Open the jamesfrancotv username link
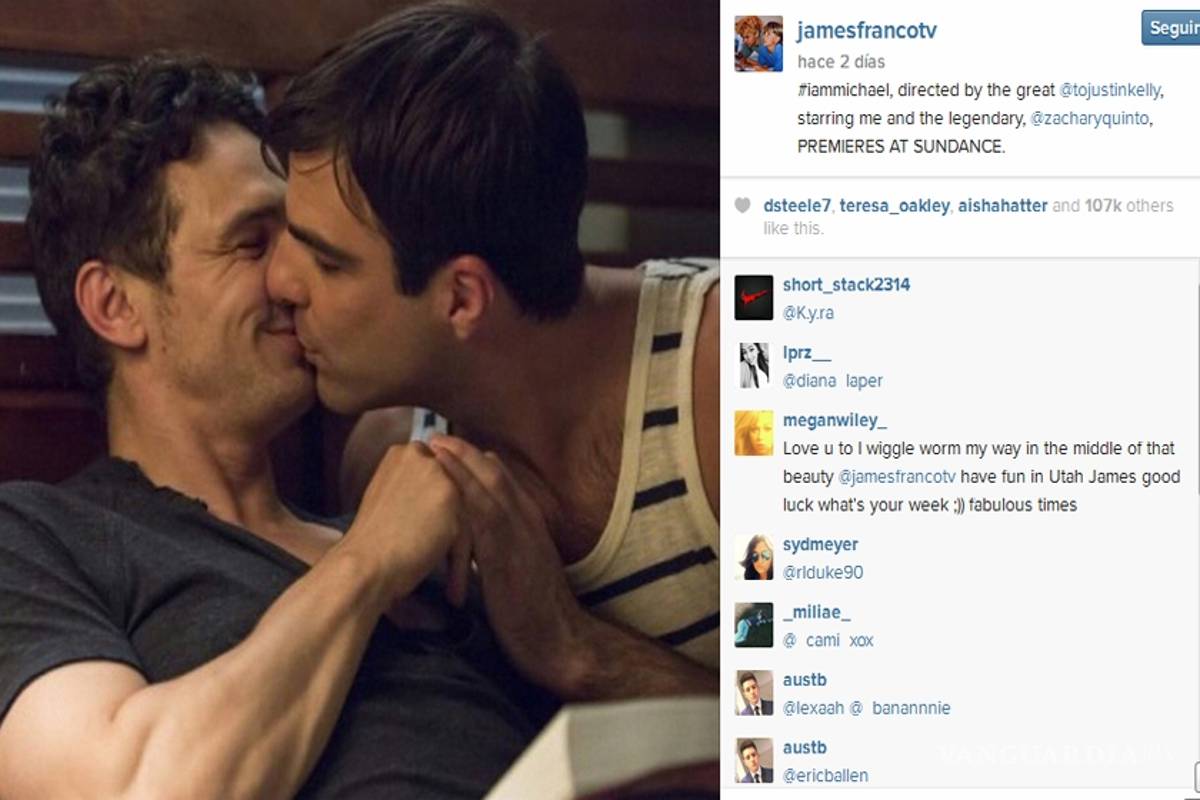Image resolution: width=1200 pixels, height=800 pixels. (x=867, y=30)
